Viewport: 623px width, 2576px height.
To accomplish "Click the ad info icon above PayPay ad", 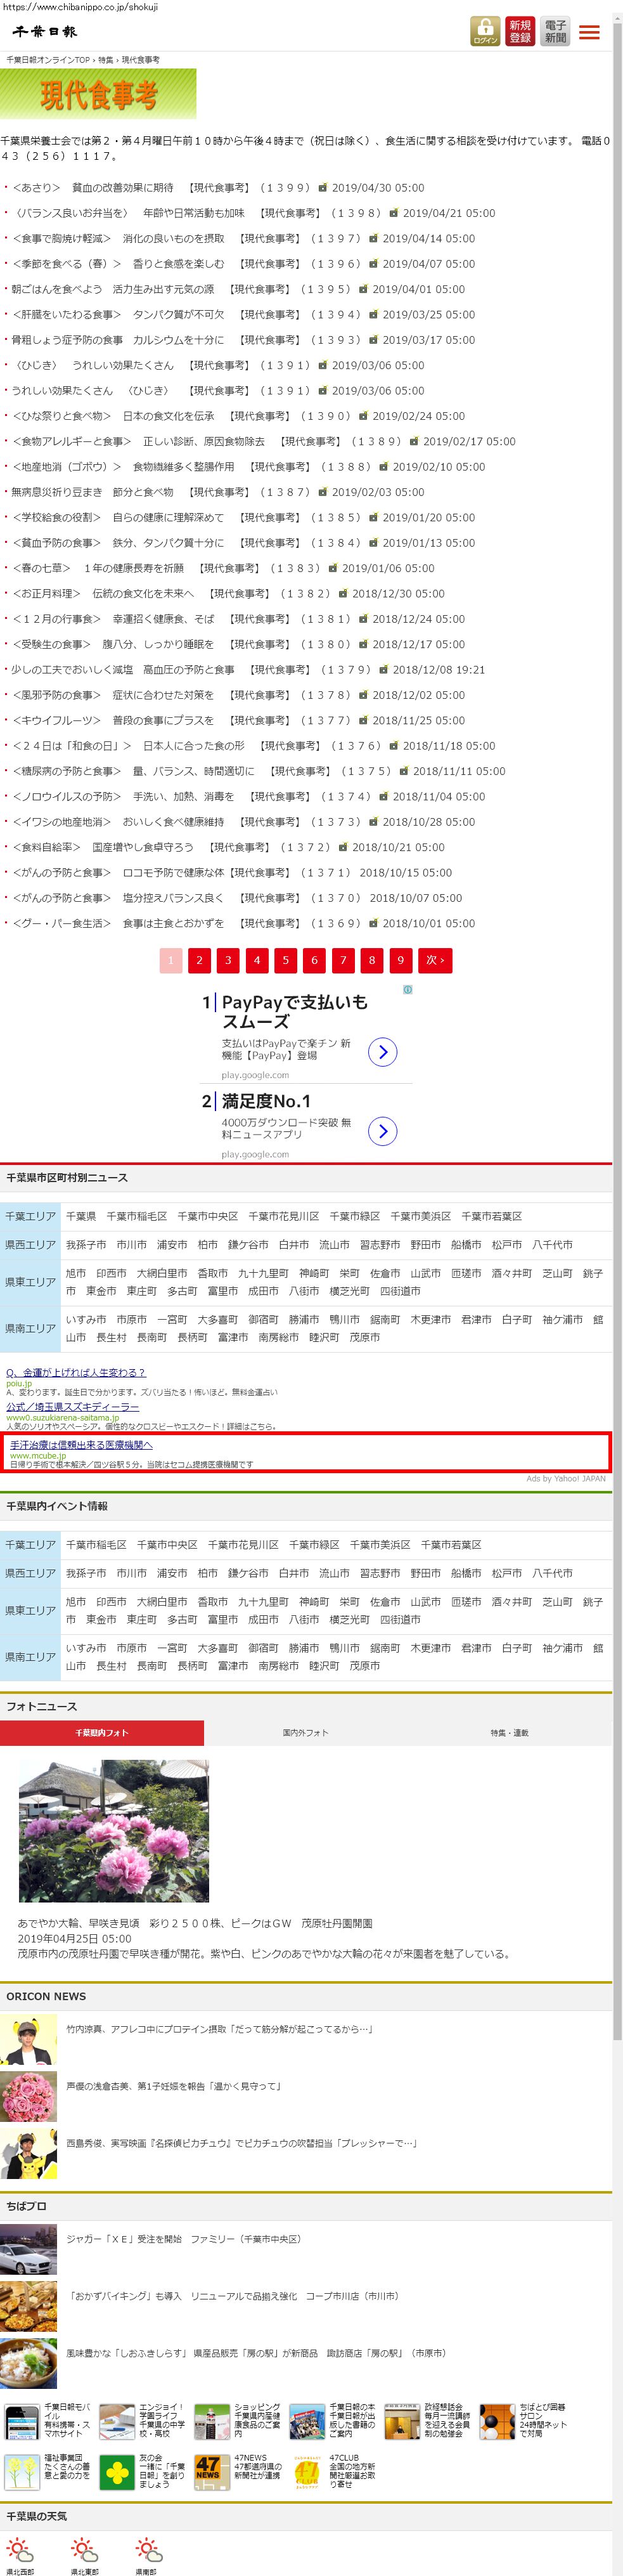I will tap(407, 989).
